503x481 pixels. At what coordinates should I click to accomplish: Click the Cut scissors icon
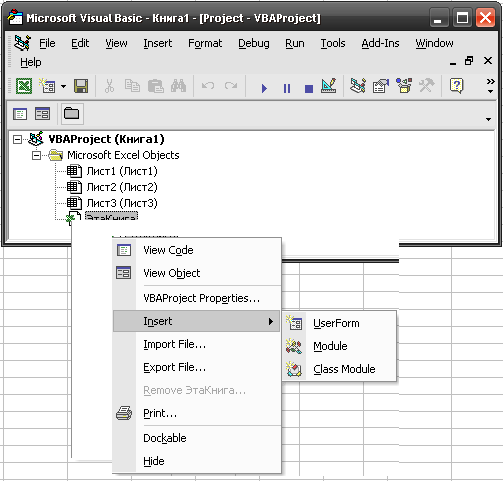click(109, 86)
